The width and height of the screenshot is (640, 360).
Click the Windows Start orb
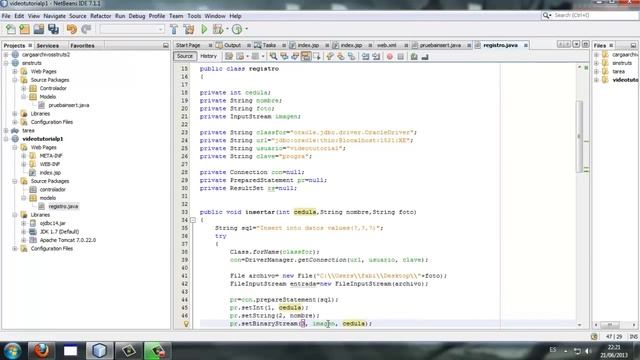pos(12,351)
